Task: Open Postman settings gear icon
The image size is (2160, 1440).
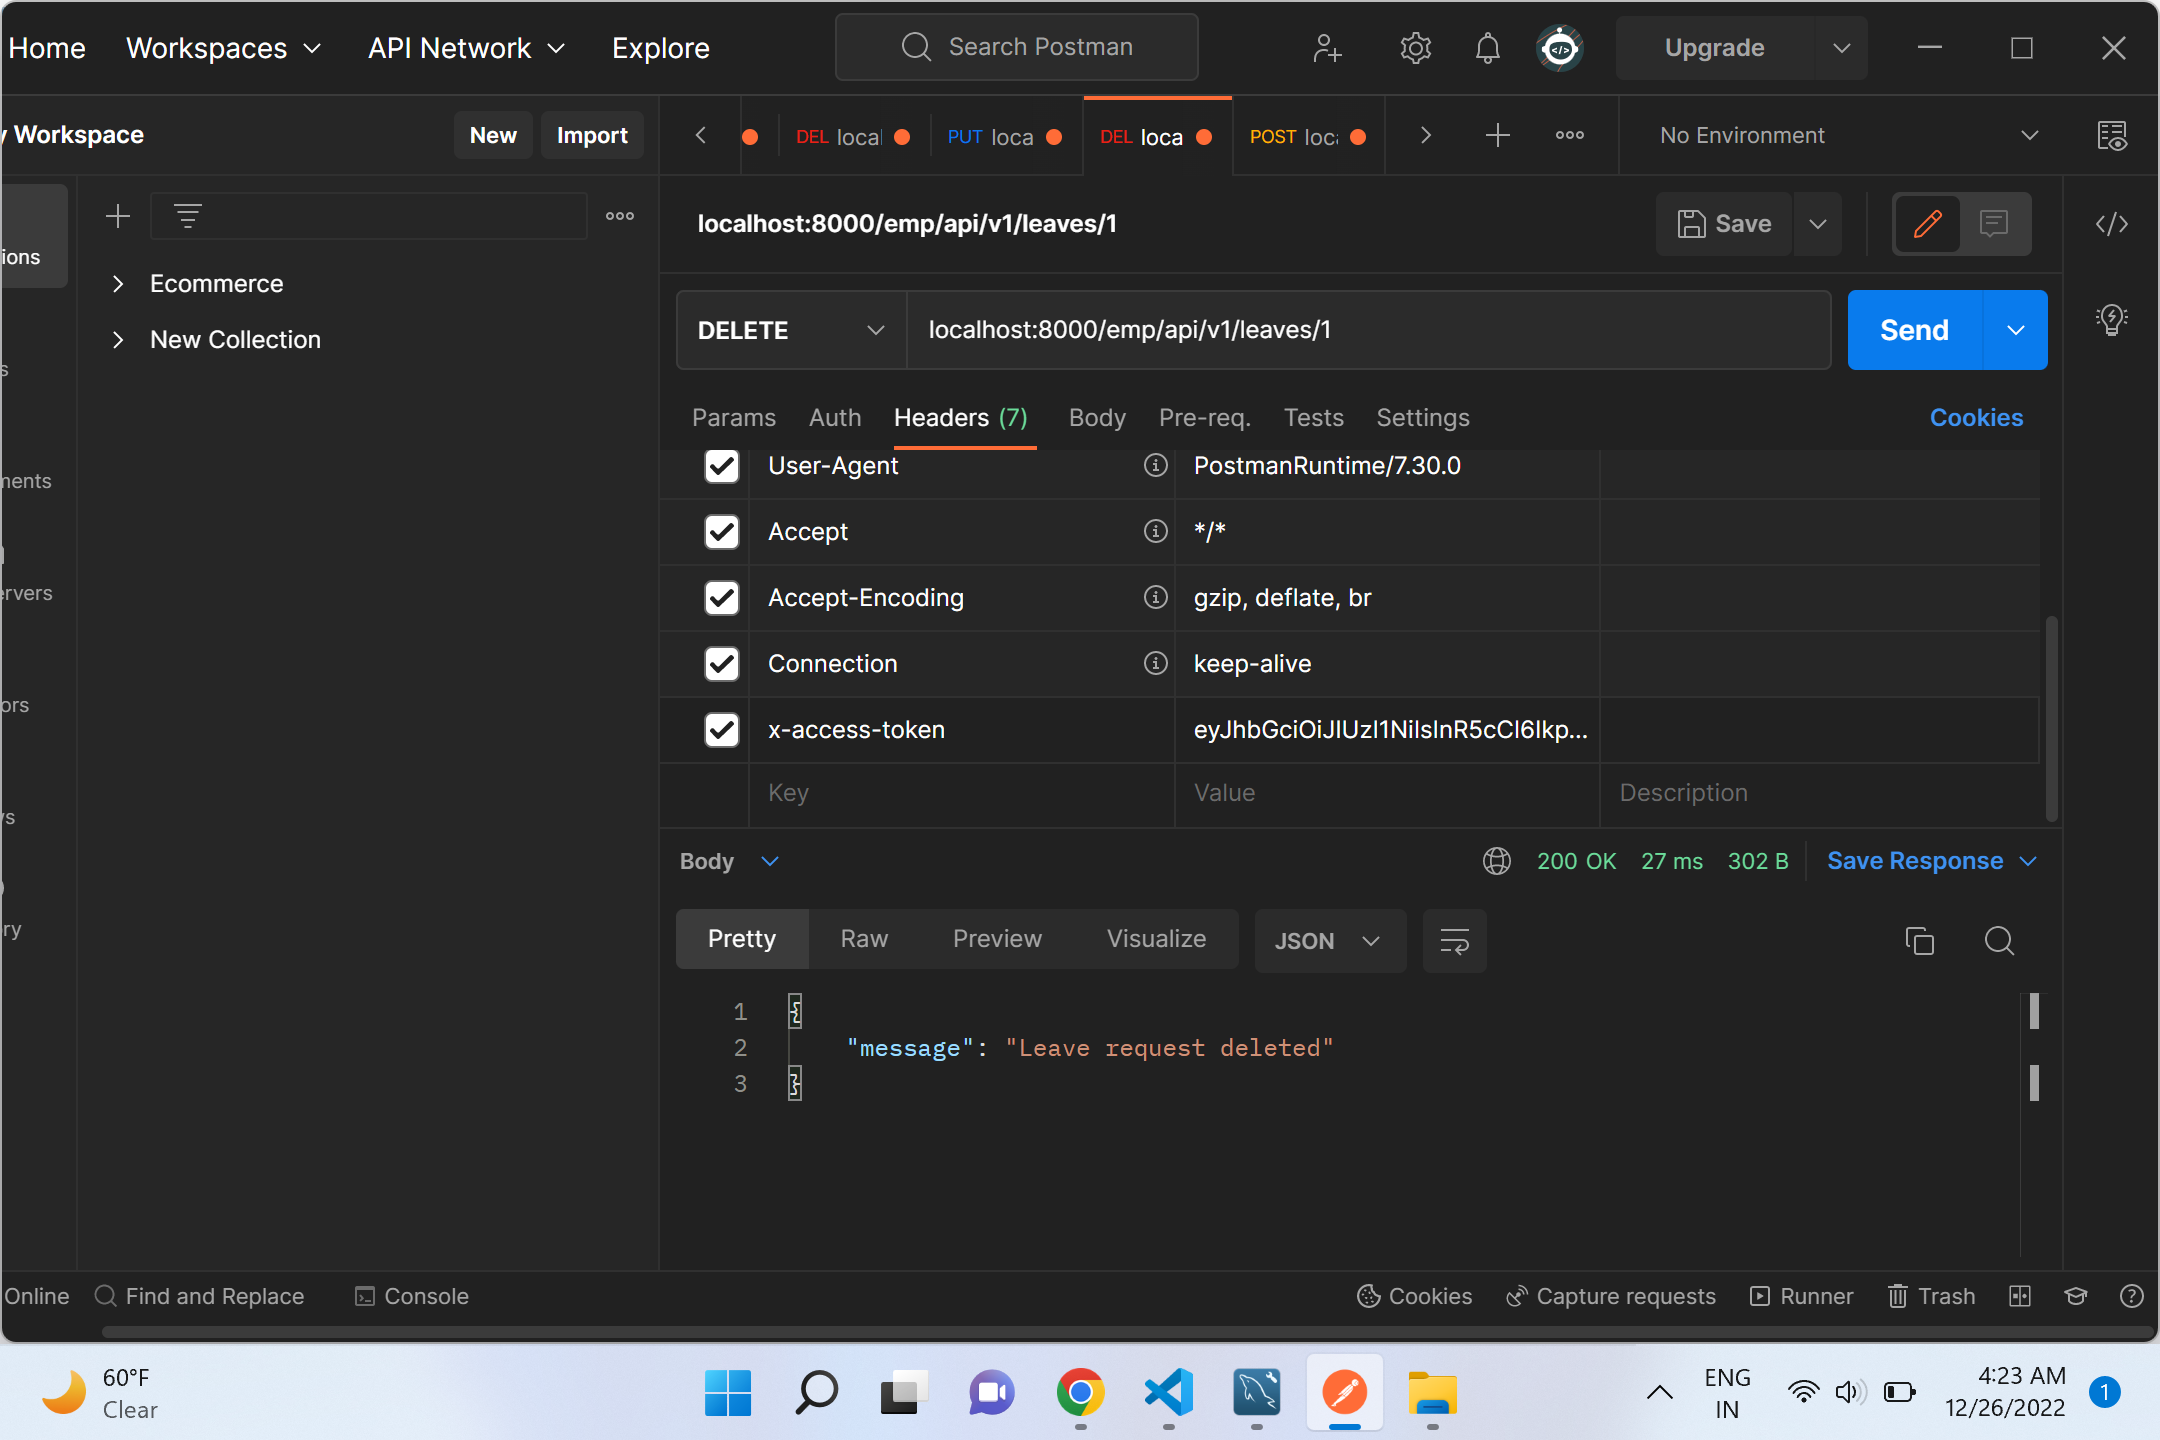Action: point(1415,47)
